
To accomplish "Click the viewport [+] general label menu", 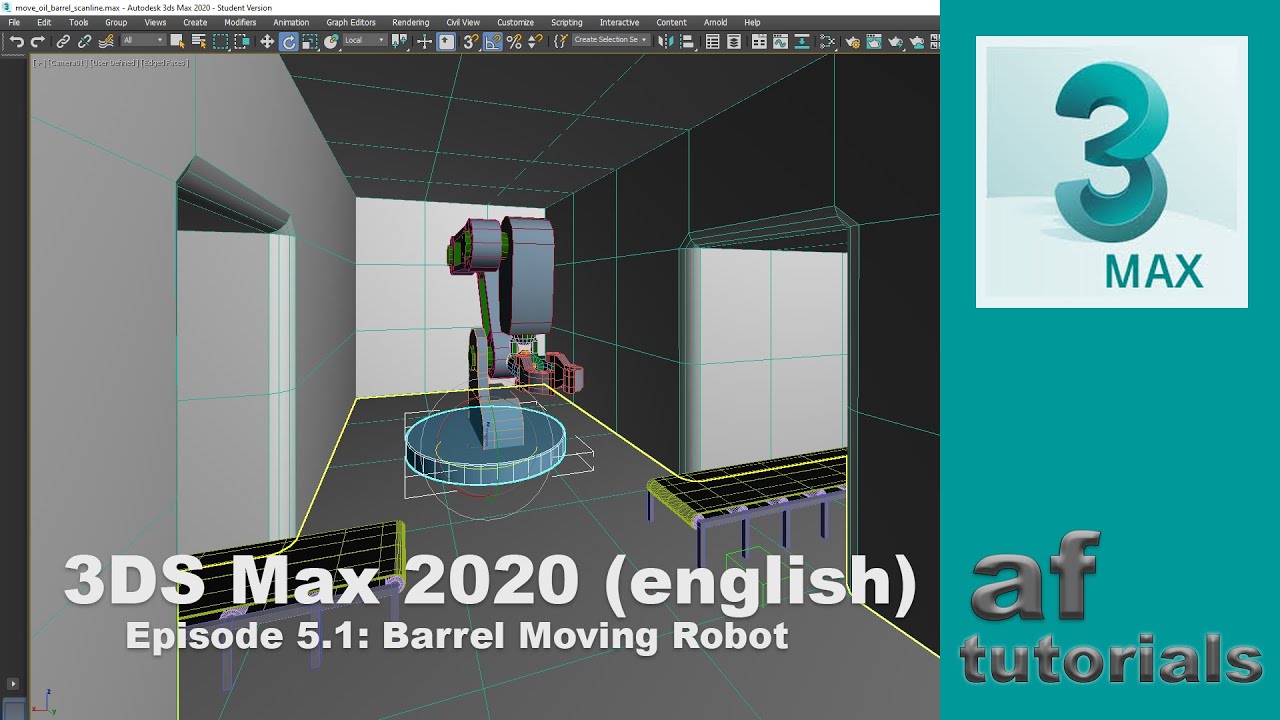I will (x=39, y=63).
